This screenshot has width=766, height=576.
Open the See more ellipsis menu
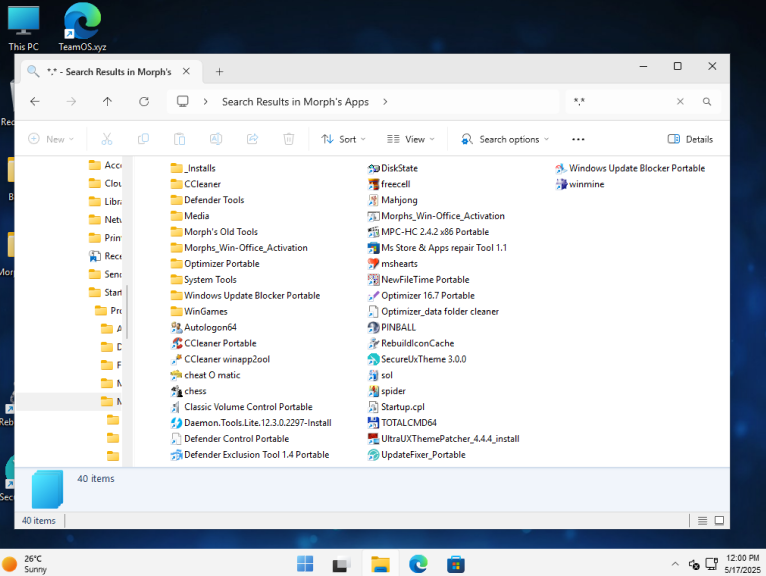click(578, 139)
